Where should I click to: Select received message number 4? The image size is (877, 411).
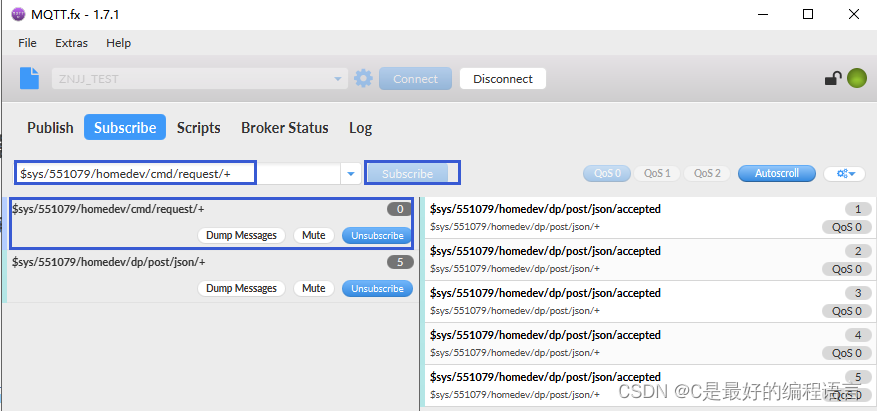[x=650, y=343]
